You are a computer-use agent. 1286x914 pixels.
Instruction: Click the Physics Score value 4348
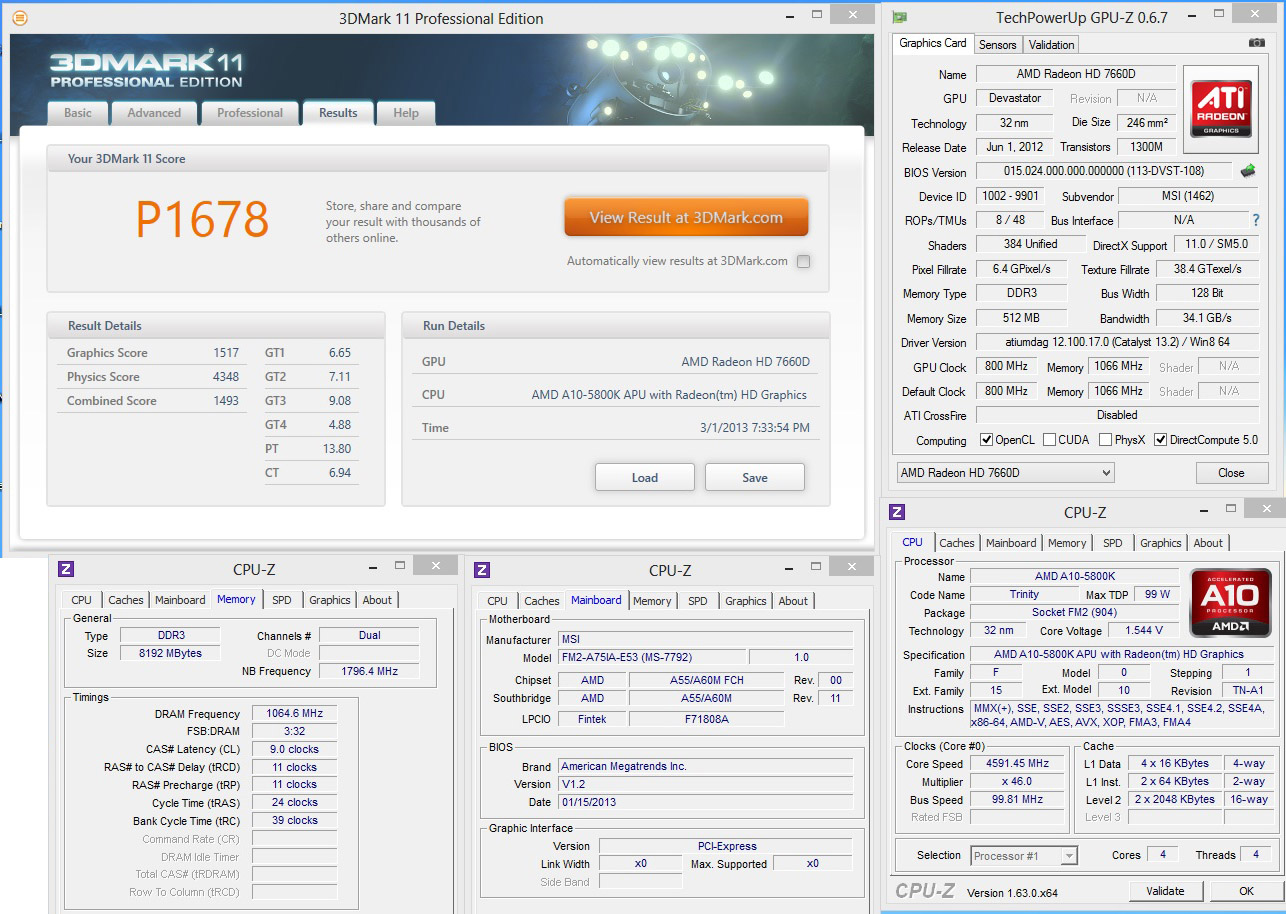coord(226,377)
